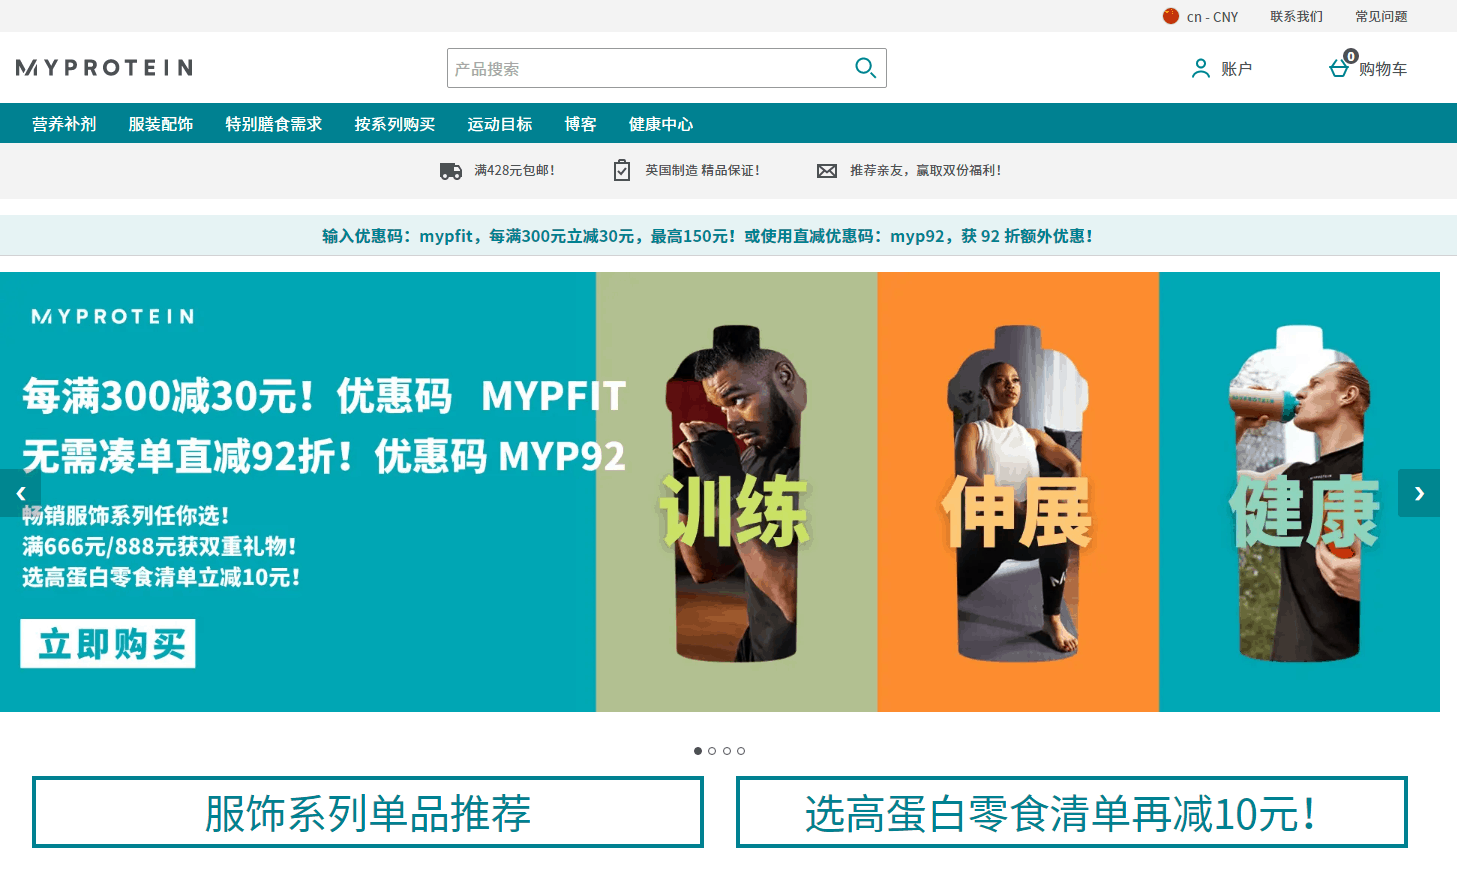This screenshot has width=1457, height=896.
Task: Click the envelope referral icon
Action: [827, 171]
